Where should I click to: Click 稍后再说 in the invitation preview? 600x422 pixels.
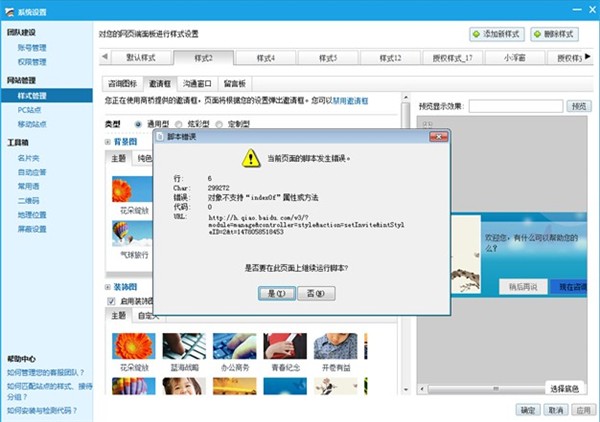click(523, 287)
